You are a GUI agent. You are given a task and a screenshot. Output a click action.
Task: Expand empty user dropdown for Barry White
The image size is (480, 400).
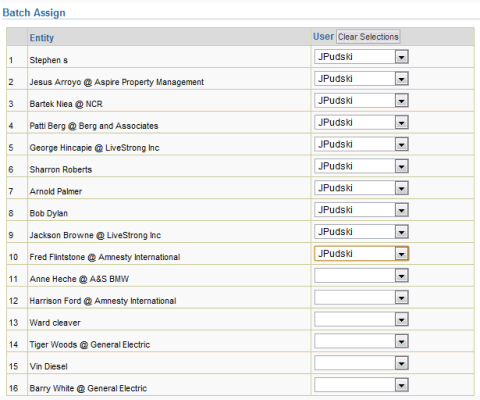[x=361, y=385]
